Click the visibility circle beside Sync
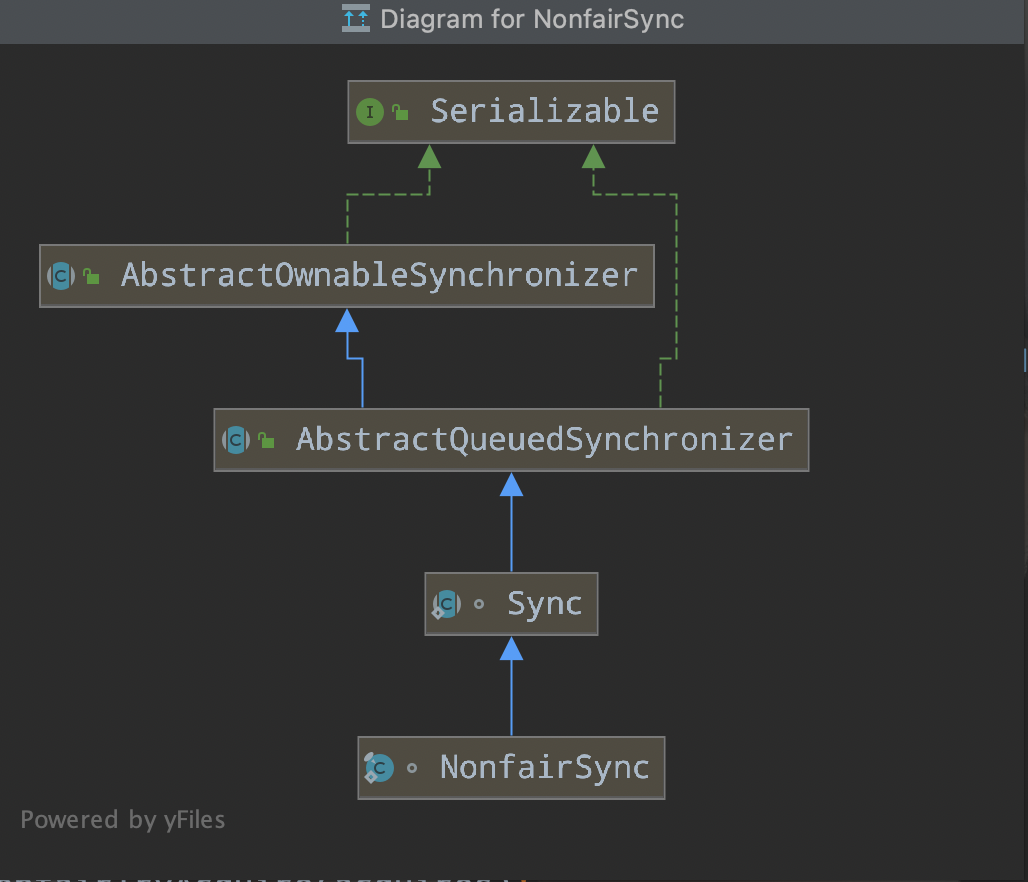This screenshot has width=1028, height=882. (x=478, y=603)
